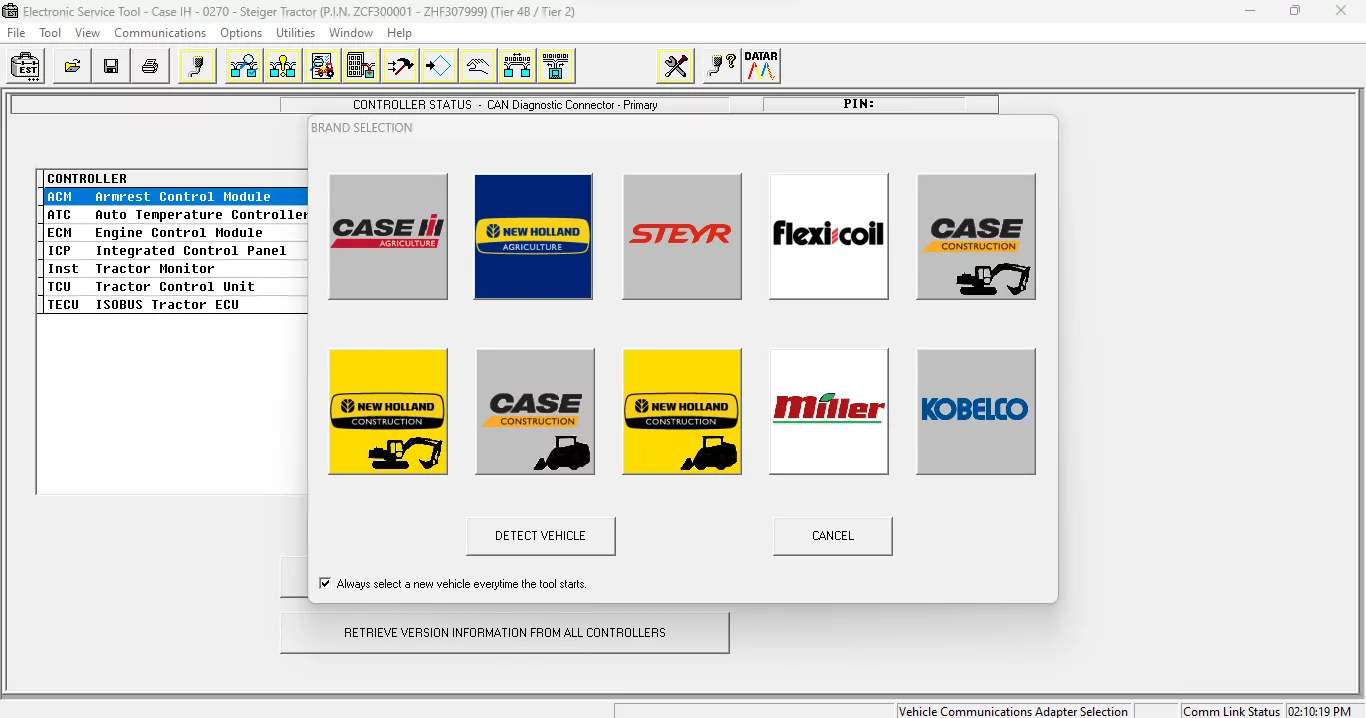This screenshot has height=718, width=1366.
Task: Uncheck Always select a new vehicle checkbox
Action: tap(325, 583)
